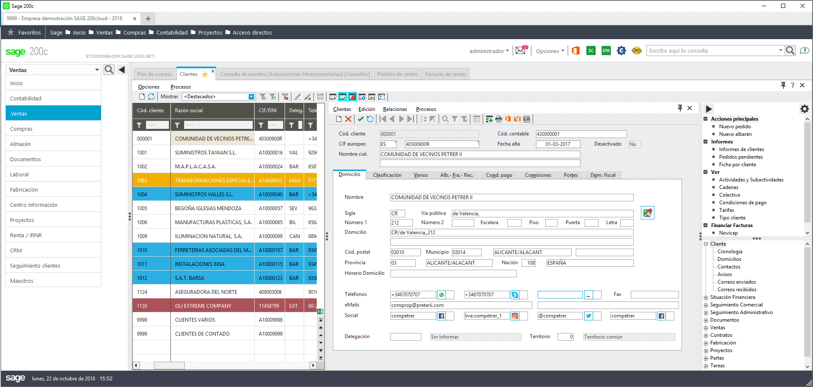Click the clear filter icon with red X
813x387 pixels.
coord(285,96)
